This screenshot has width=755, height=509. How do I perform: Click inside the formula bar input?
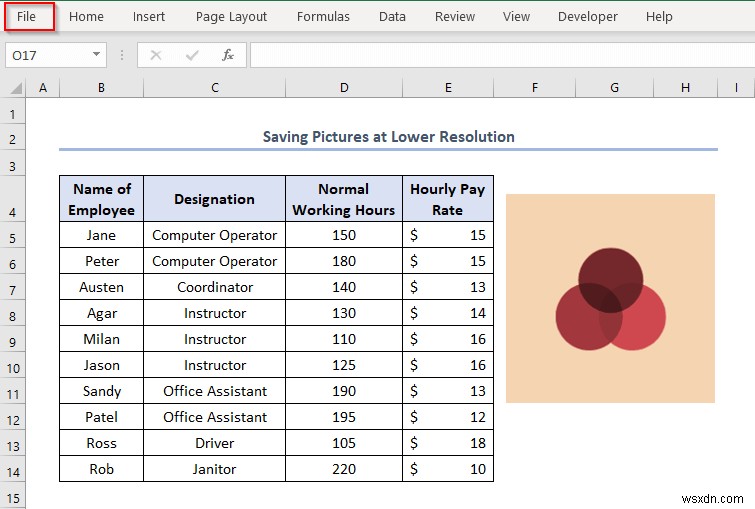pyautogui.click(x=500, y=55)
